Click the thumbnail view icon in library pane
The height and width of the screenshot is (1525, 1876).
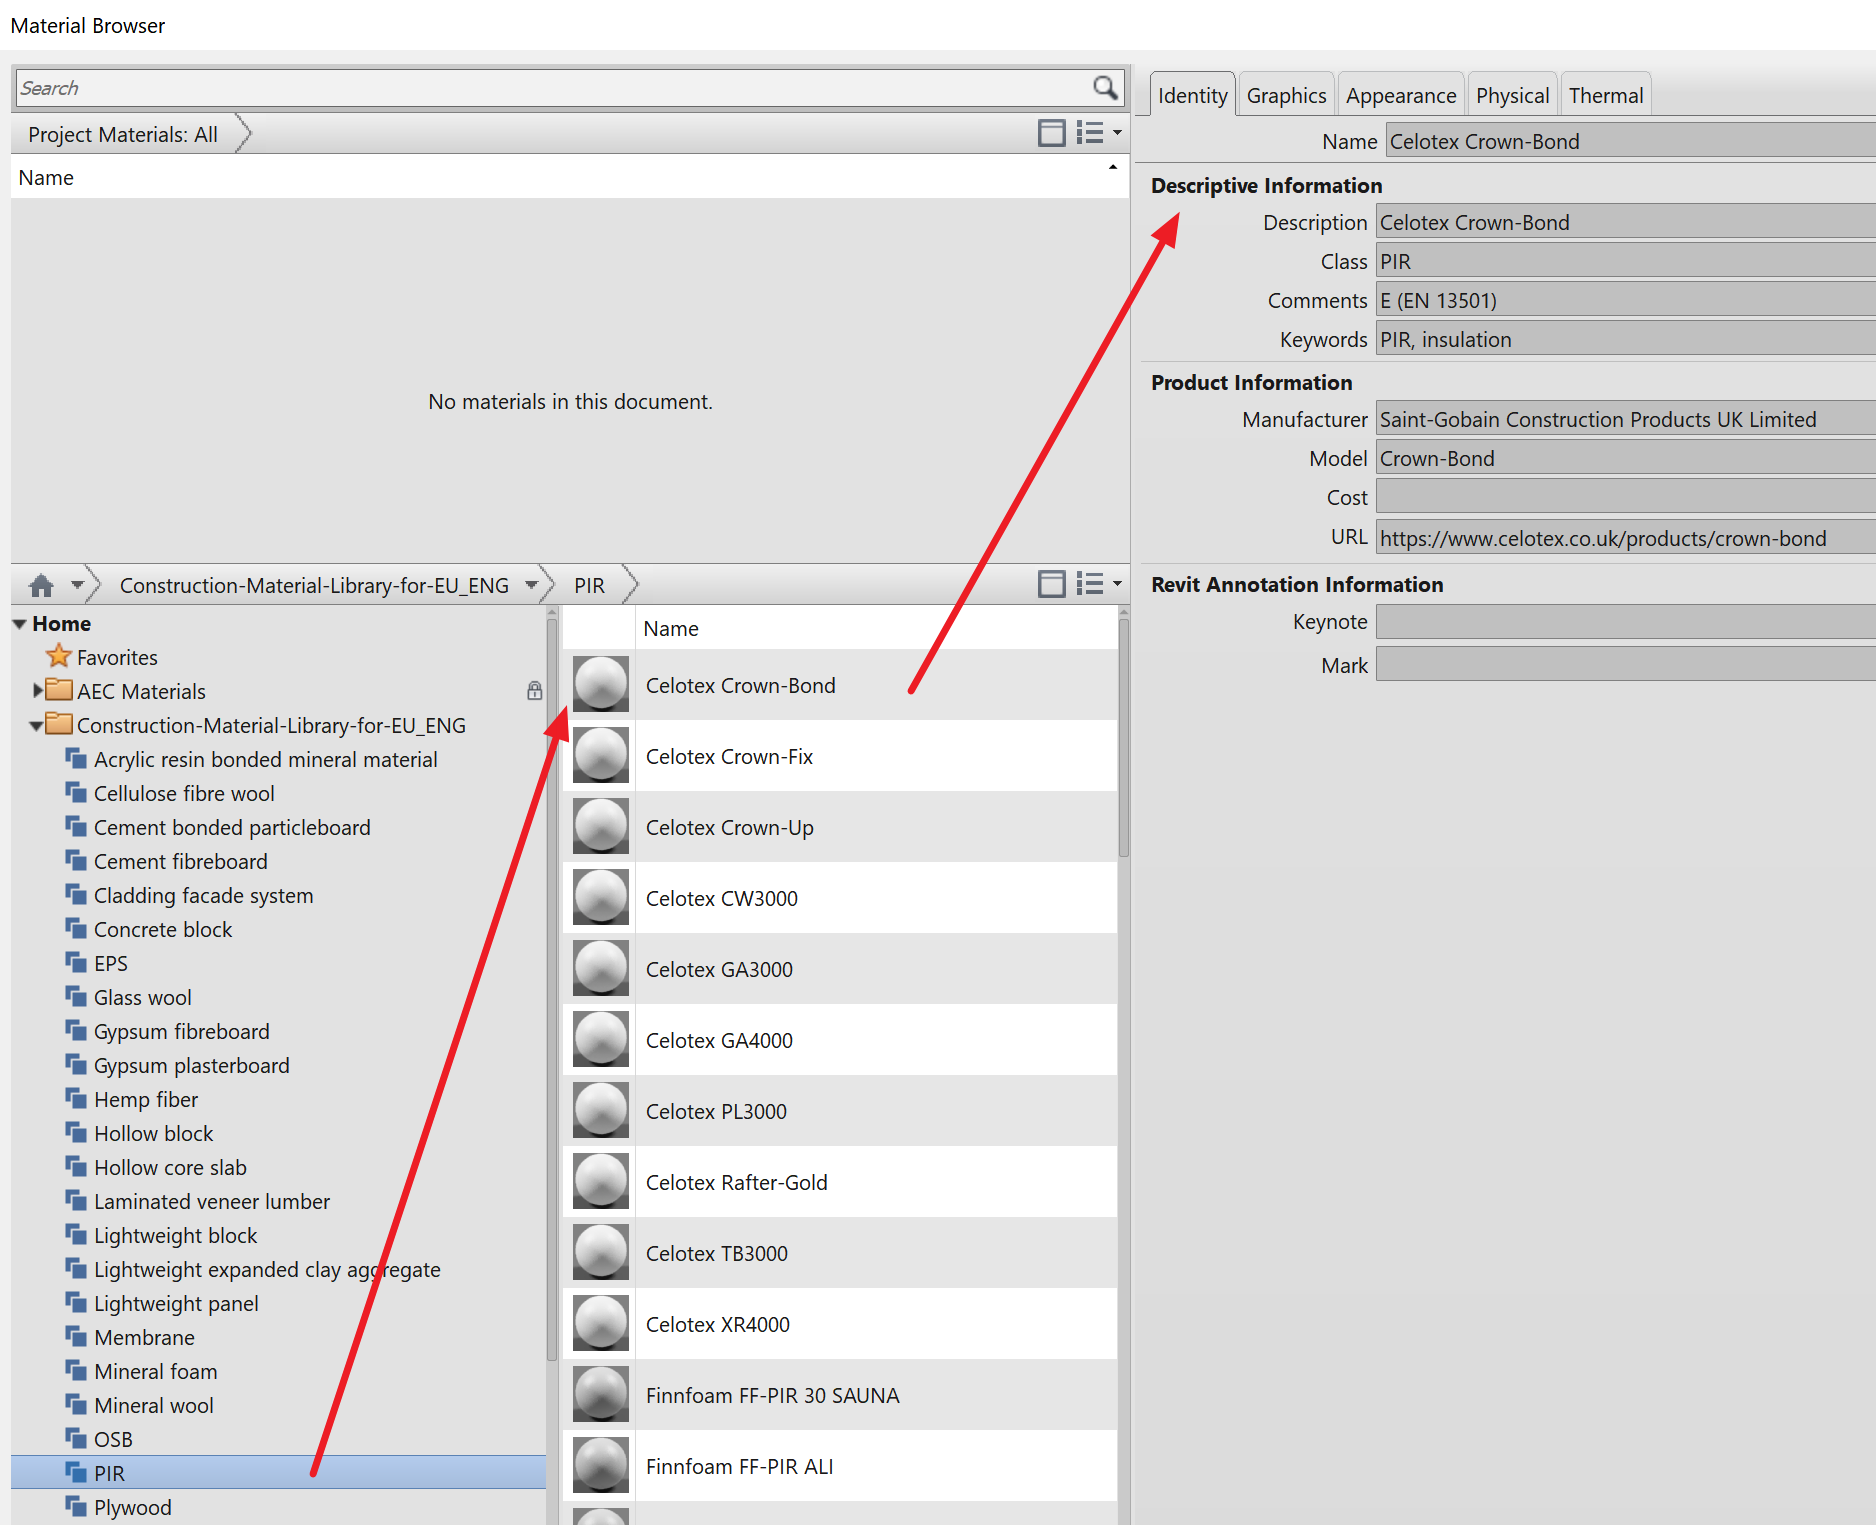click(1051, 583)
